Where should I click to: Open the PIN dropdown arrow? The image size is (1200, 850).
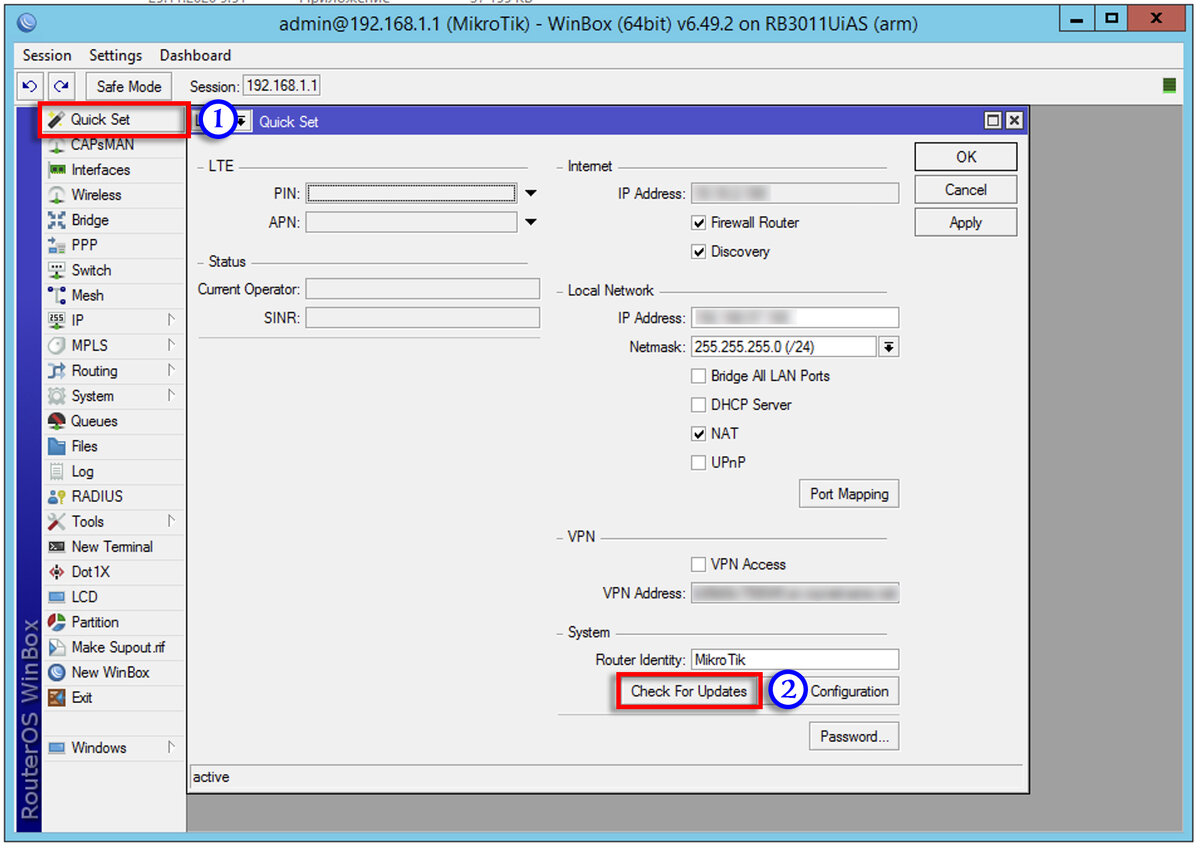[531, 193]
